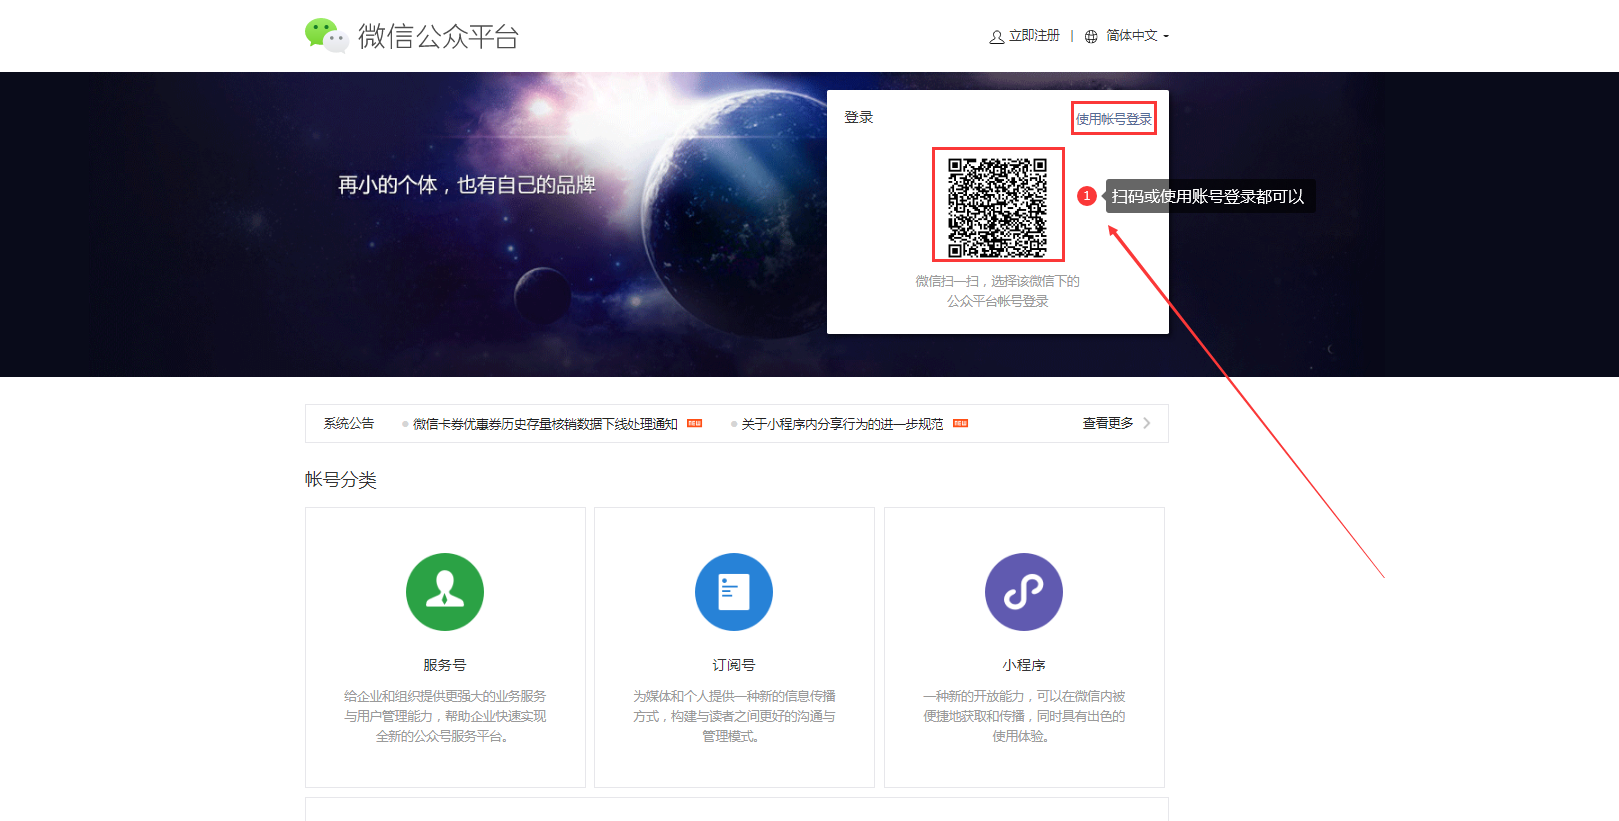Image resolution: width=1619 pixels, height=821 pixels.
Task: Expand announcements with 查看更多 chevron
Action: click(x=1147, y=423)
